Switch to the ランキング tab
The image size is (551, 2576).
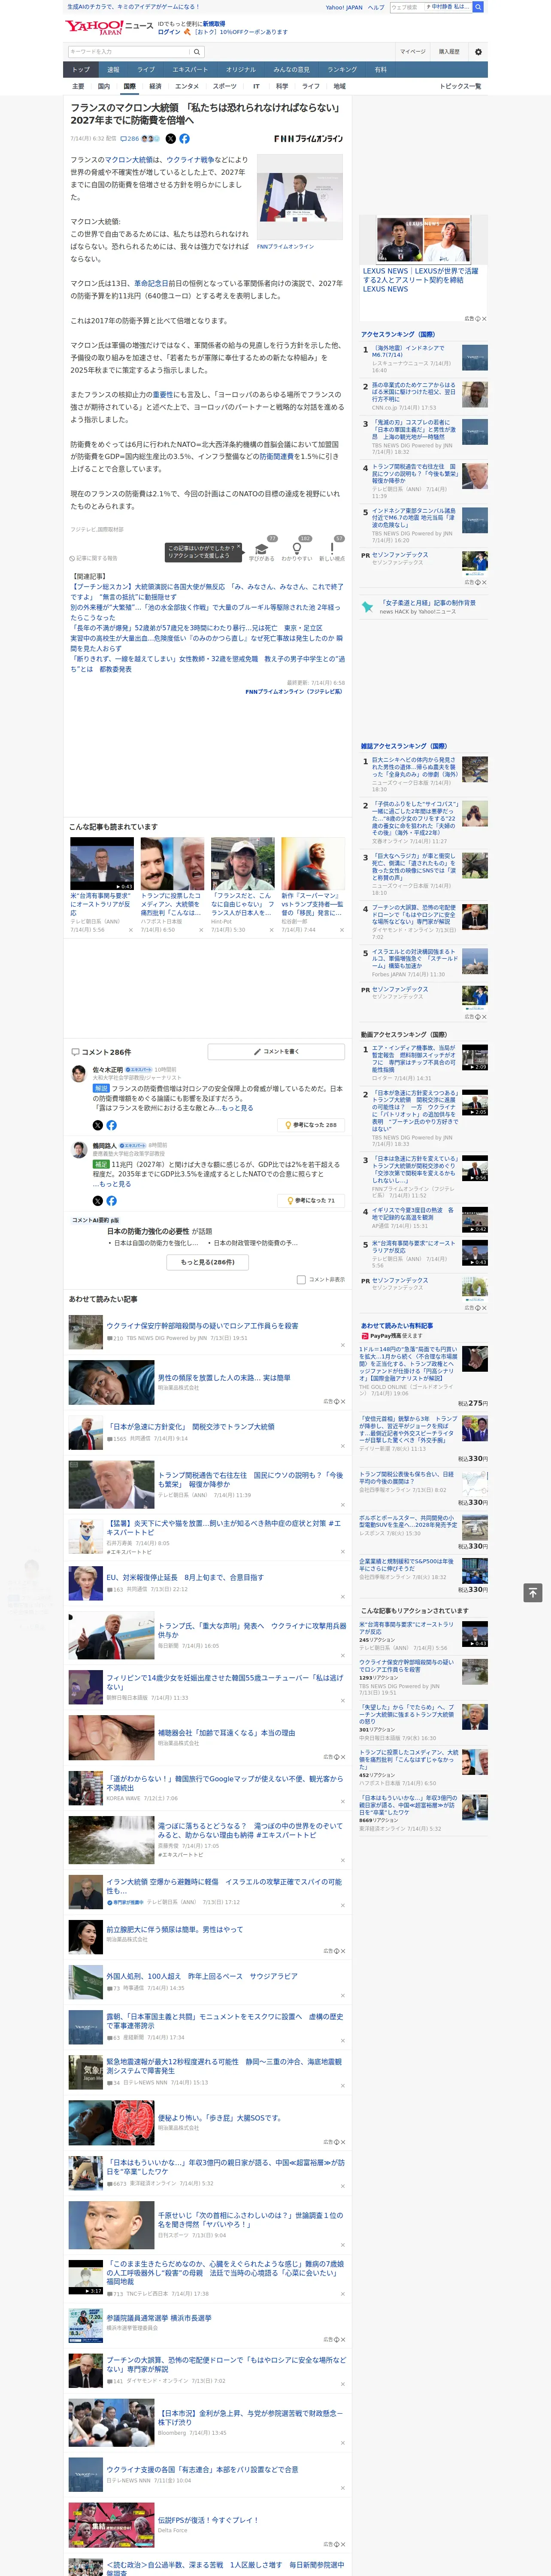point(342,70)
